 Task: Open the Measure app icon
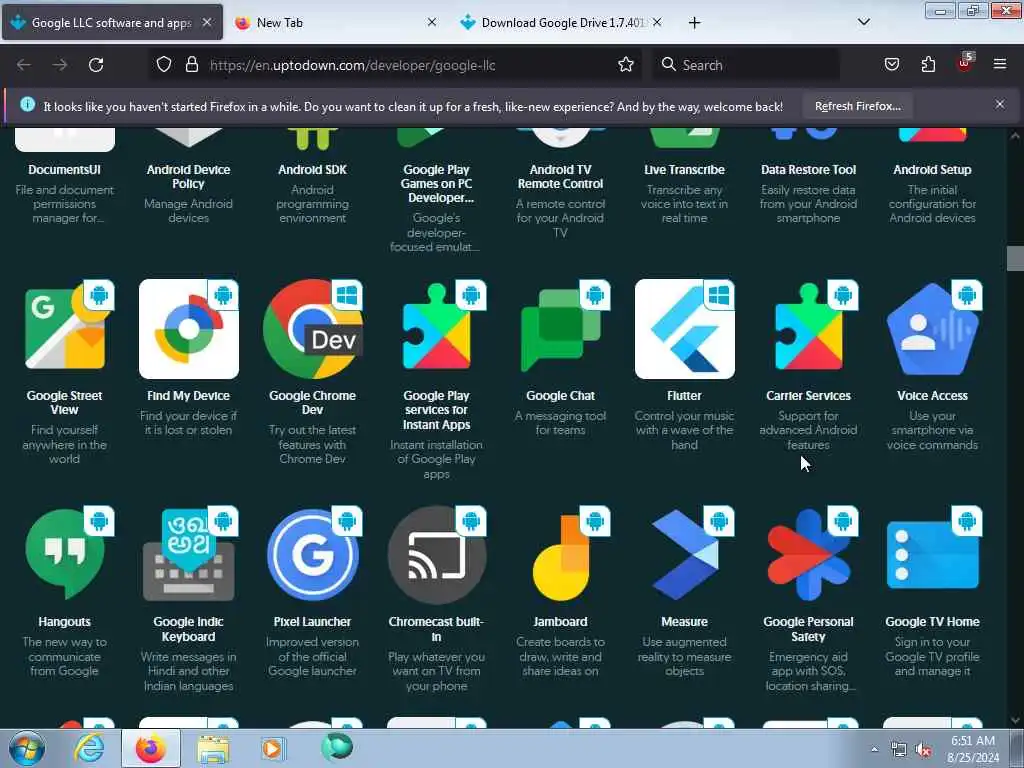[x=685, y=555]
